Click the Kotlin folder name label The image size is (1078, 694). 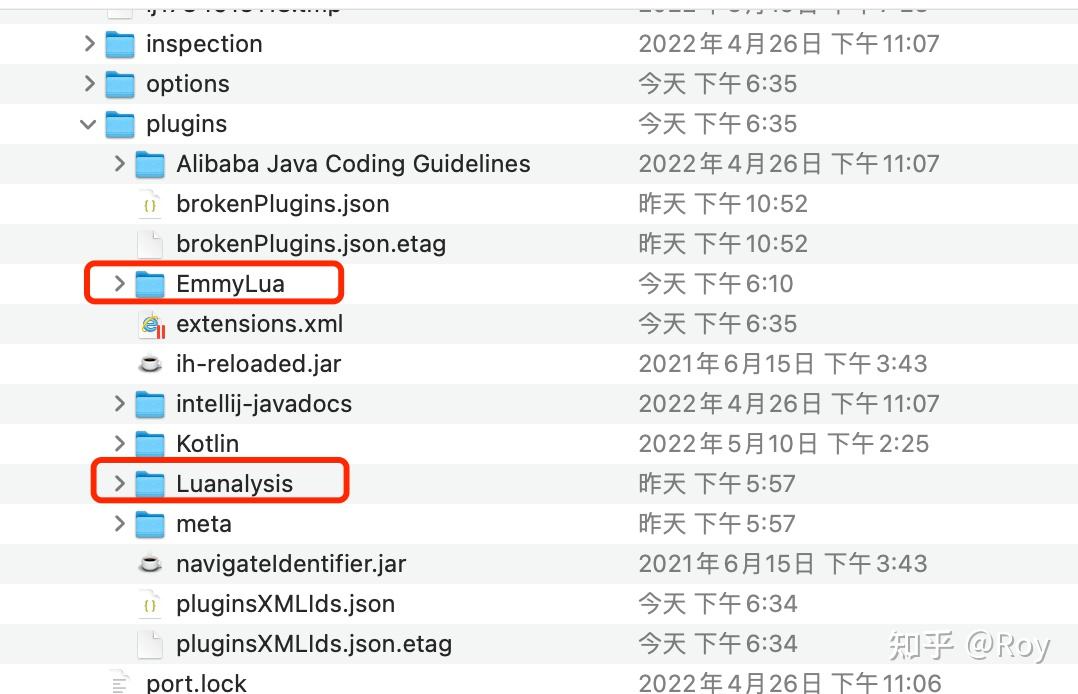click(207, 443)
